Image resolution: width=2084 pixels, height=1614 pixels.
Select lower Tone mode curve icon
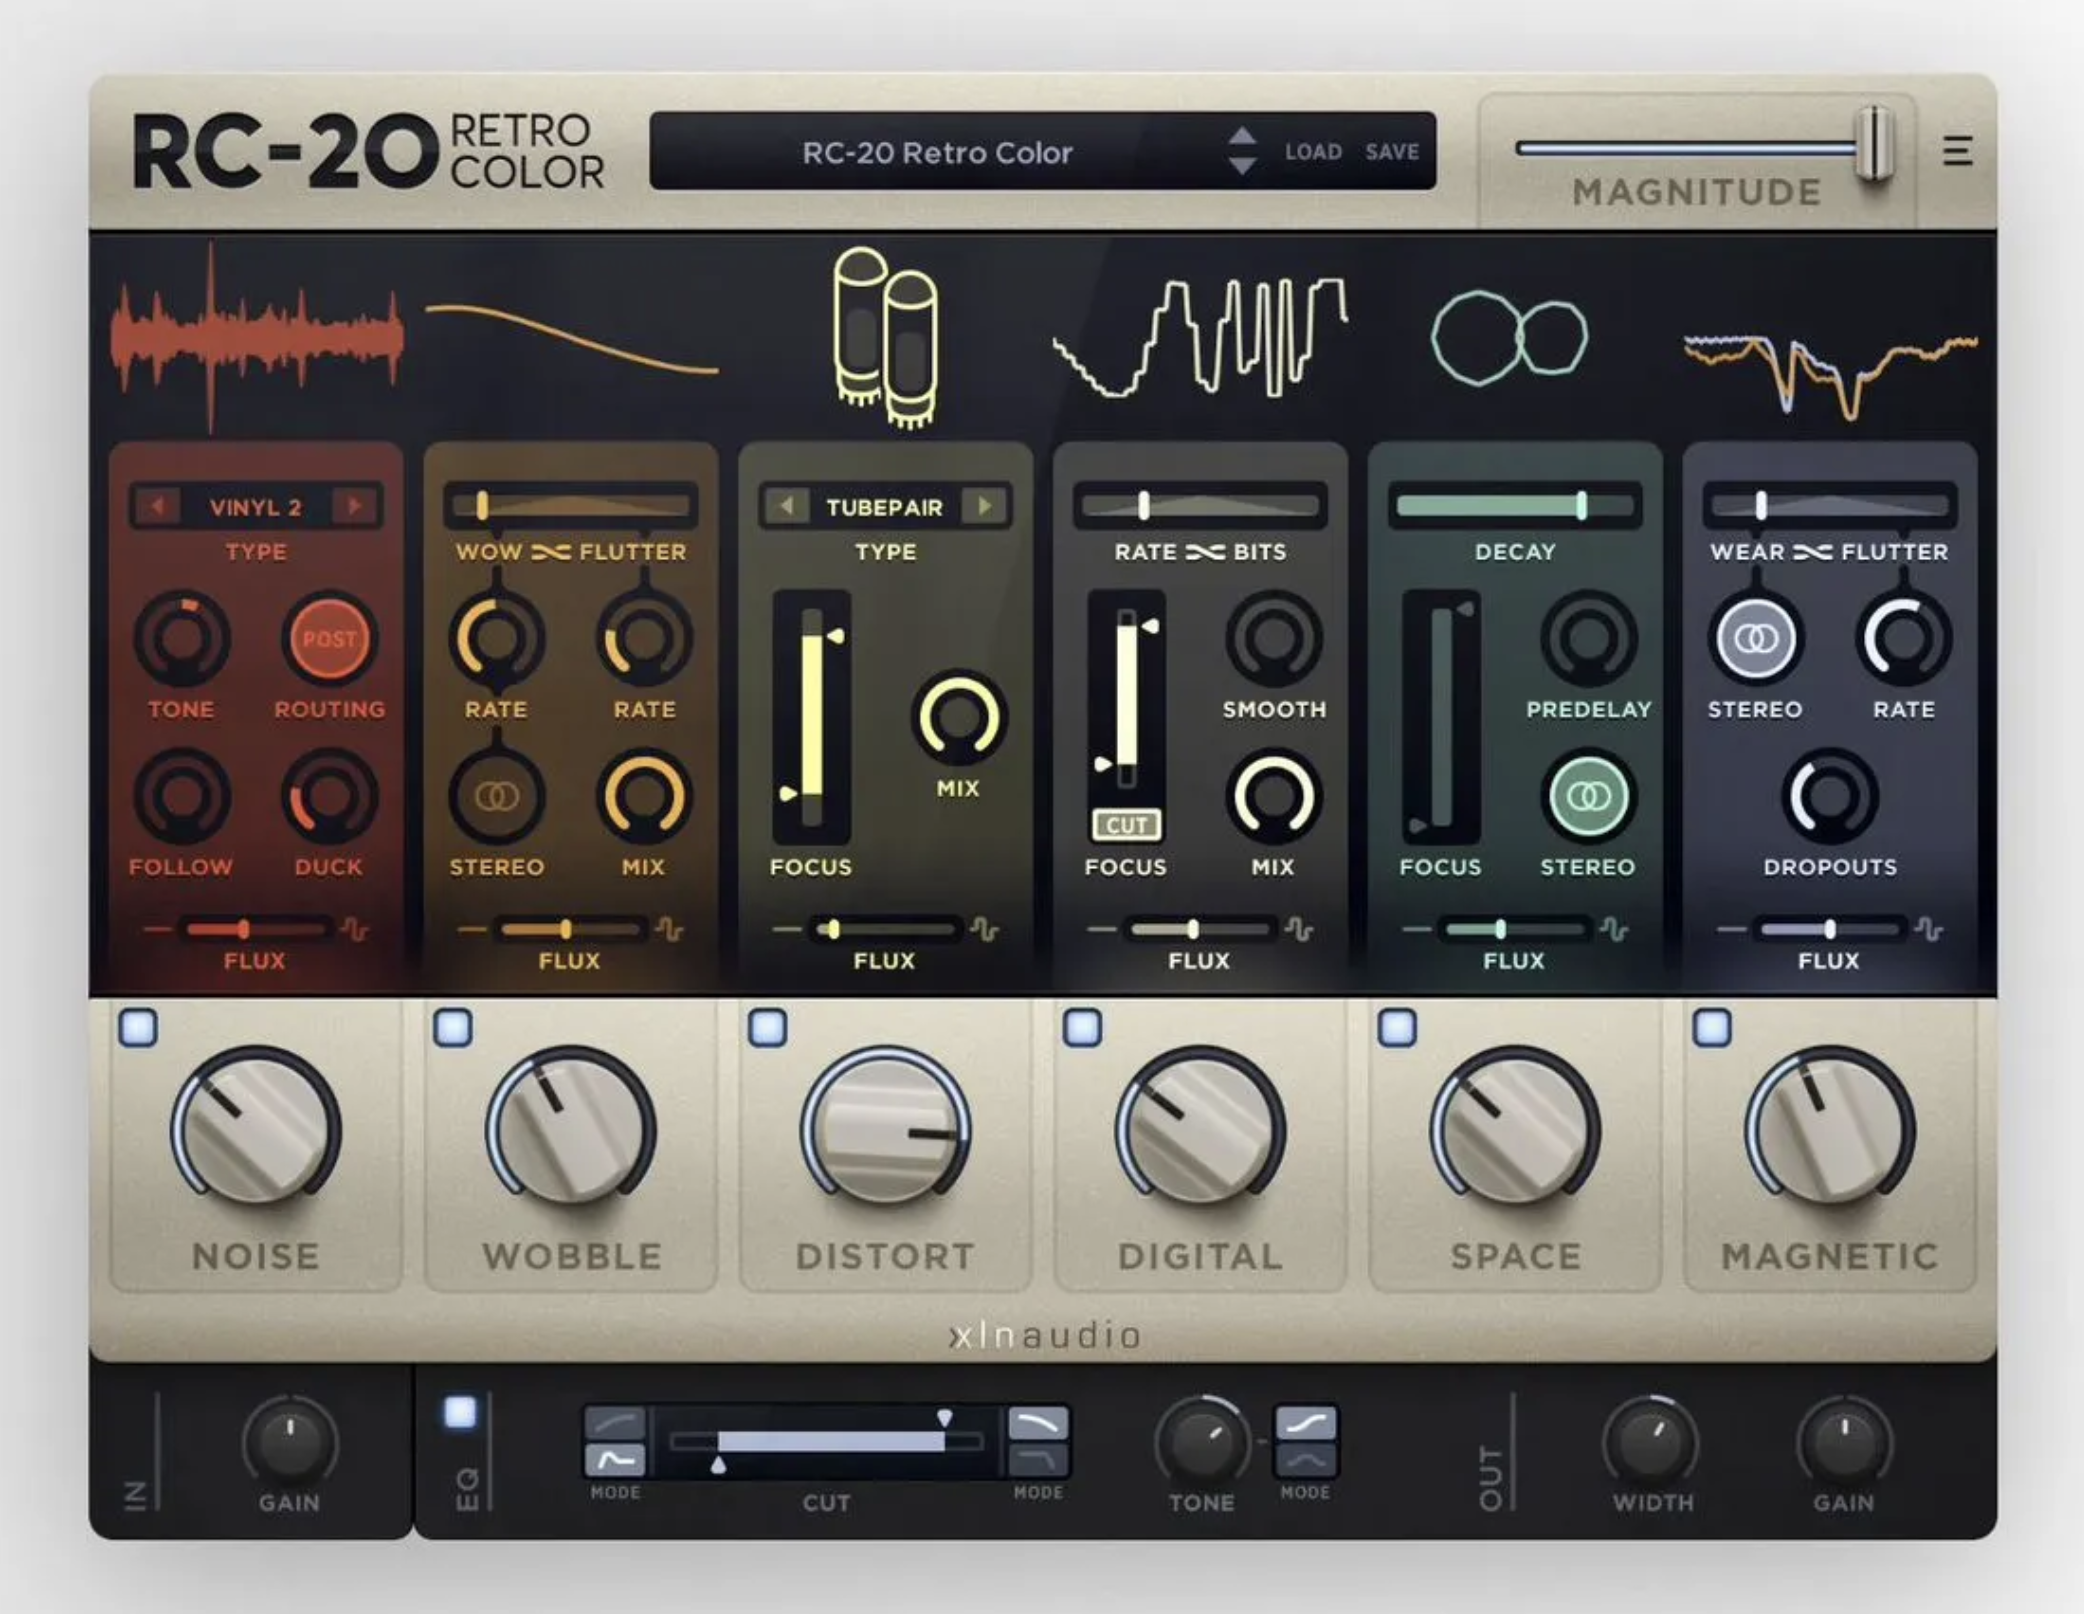pos(1305,1460)
